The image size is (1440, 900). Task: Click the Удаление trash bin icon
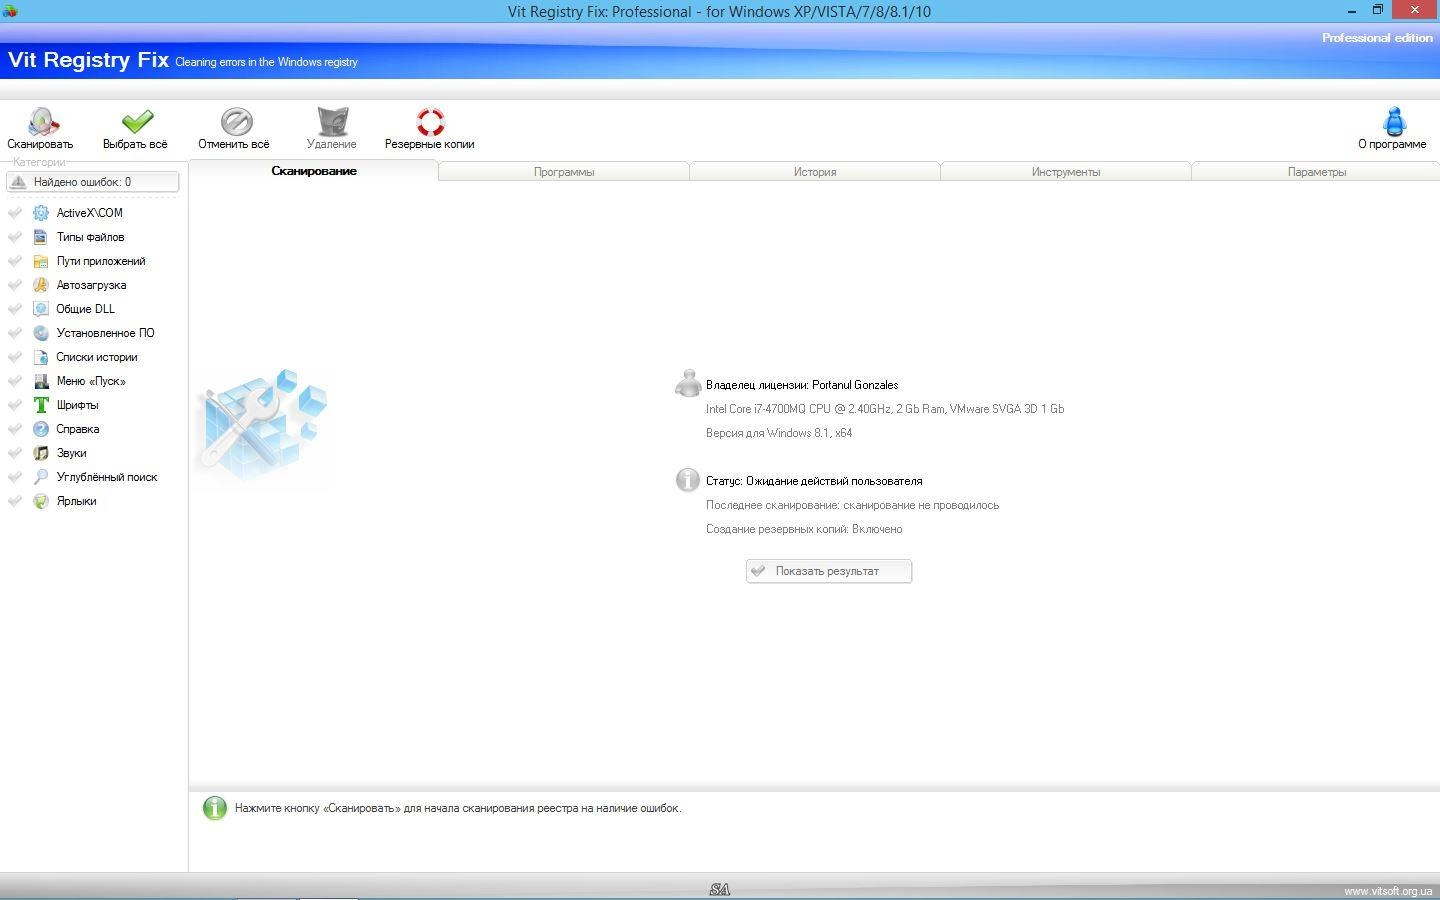[332, 122]
